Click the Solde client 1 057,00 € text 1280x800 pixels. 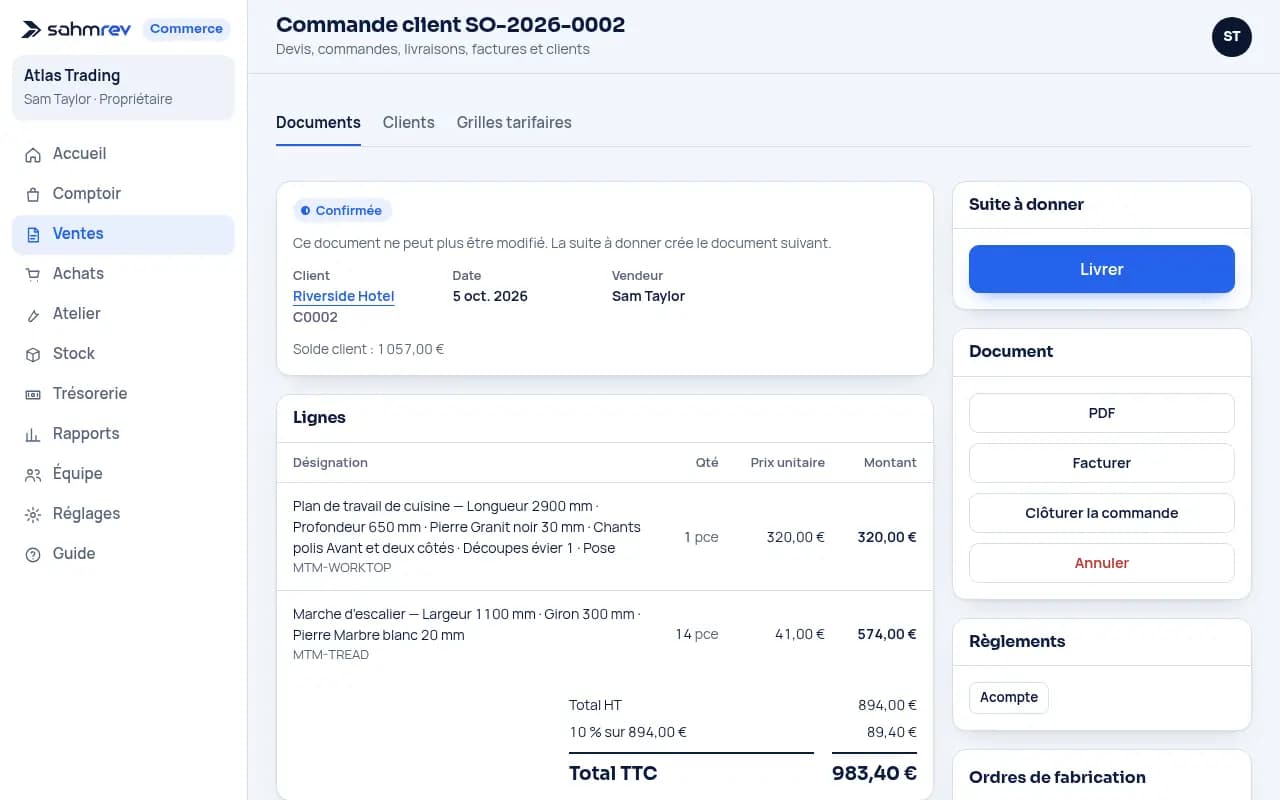pyautogui.click(x=368, y=349)
